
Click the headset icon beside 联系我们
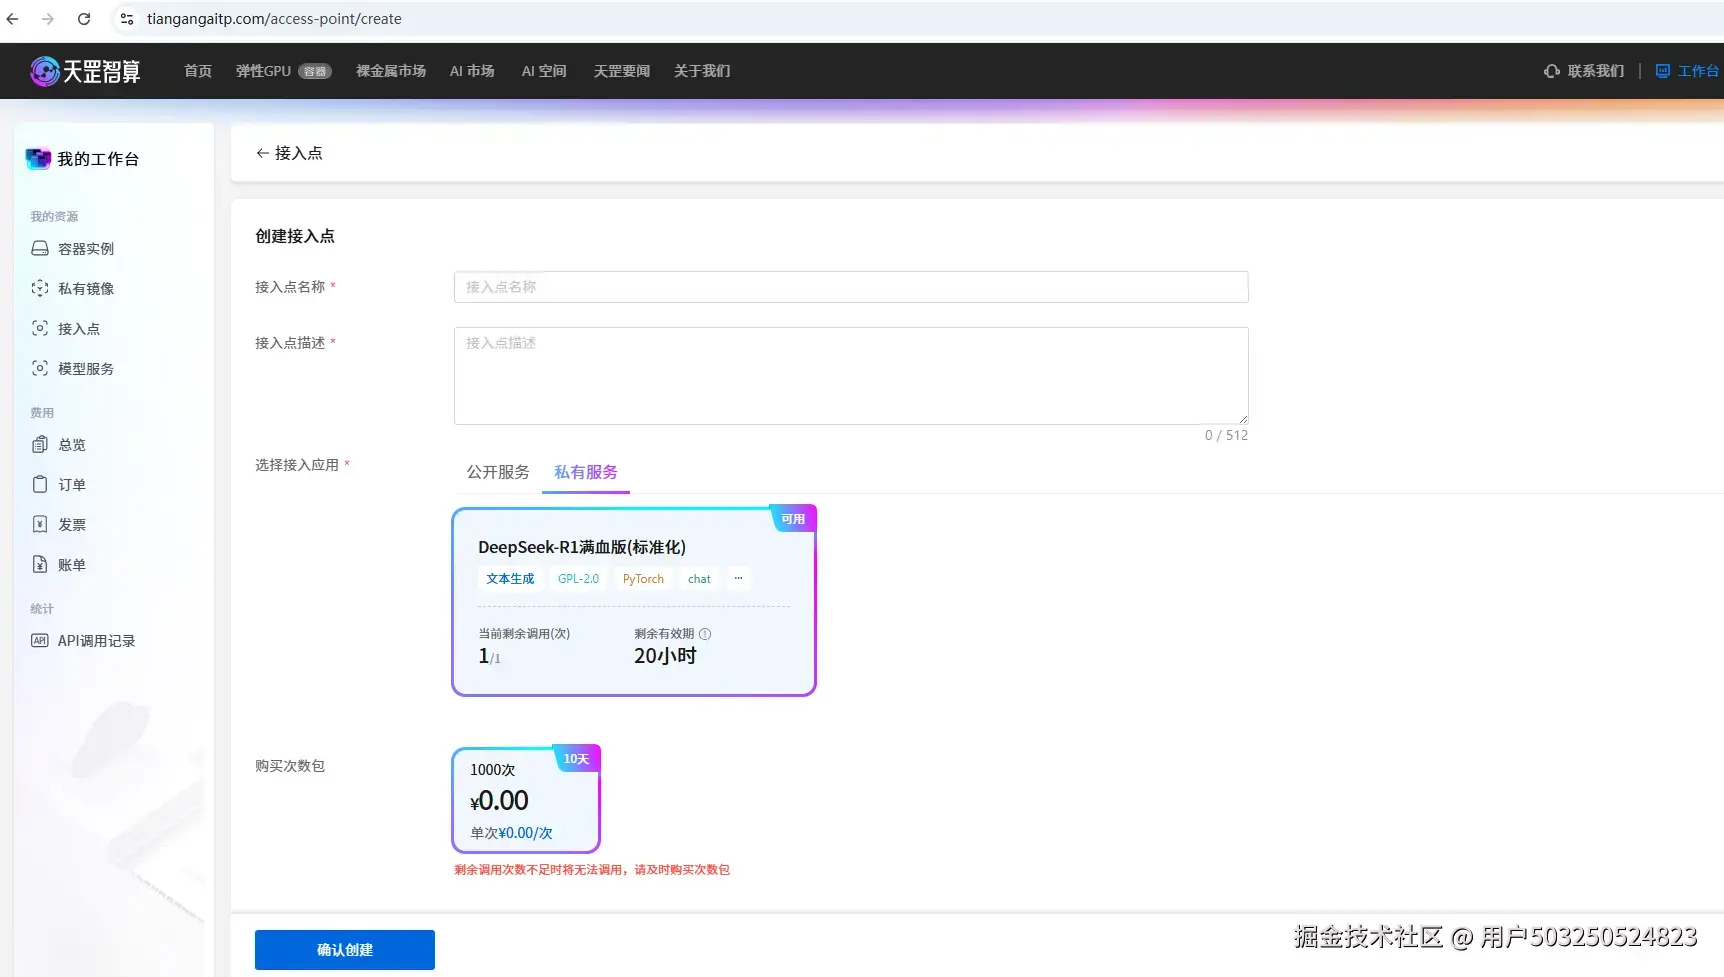click(x=1552, y=71)
